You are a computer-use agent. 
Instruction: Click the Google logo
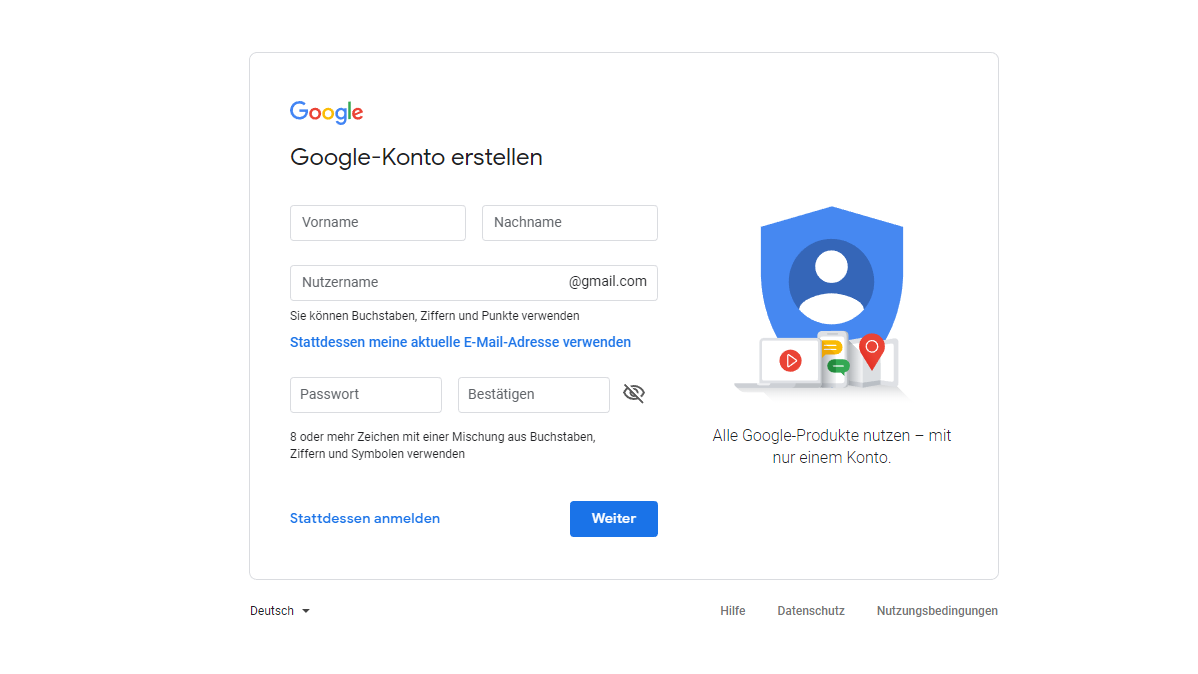click(x=326, y=112)
